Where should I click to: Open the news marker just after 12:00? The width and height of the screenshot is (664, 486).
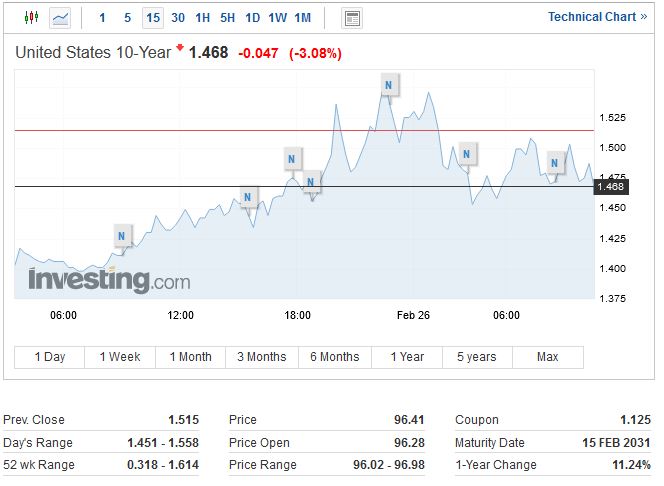coord(247,198)
